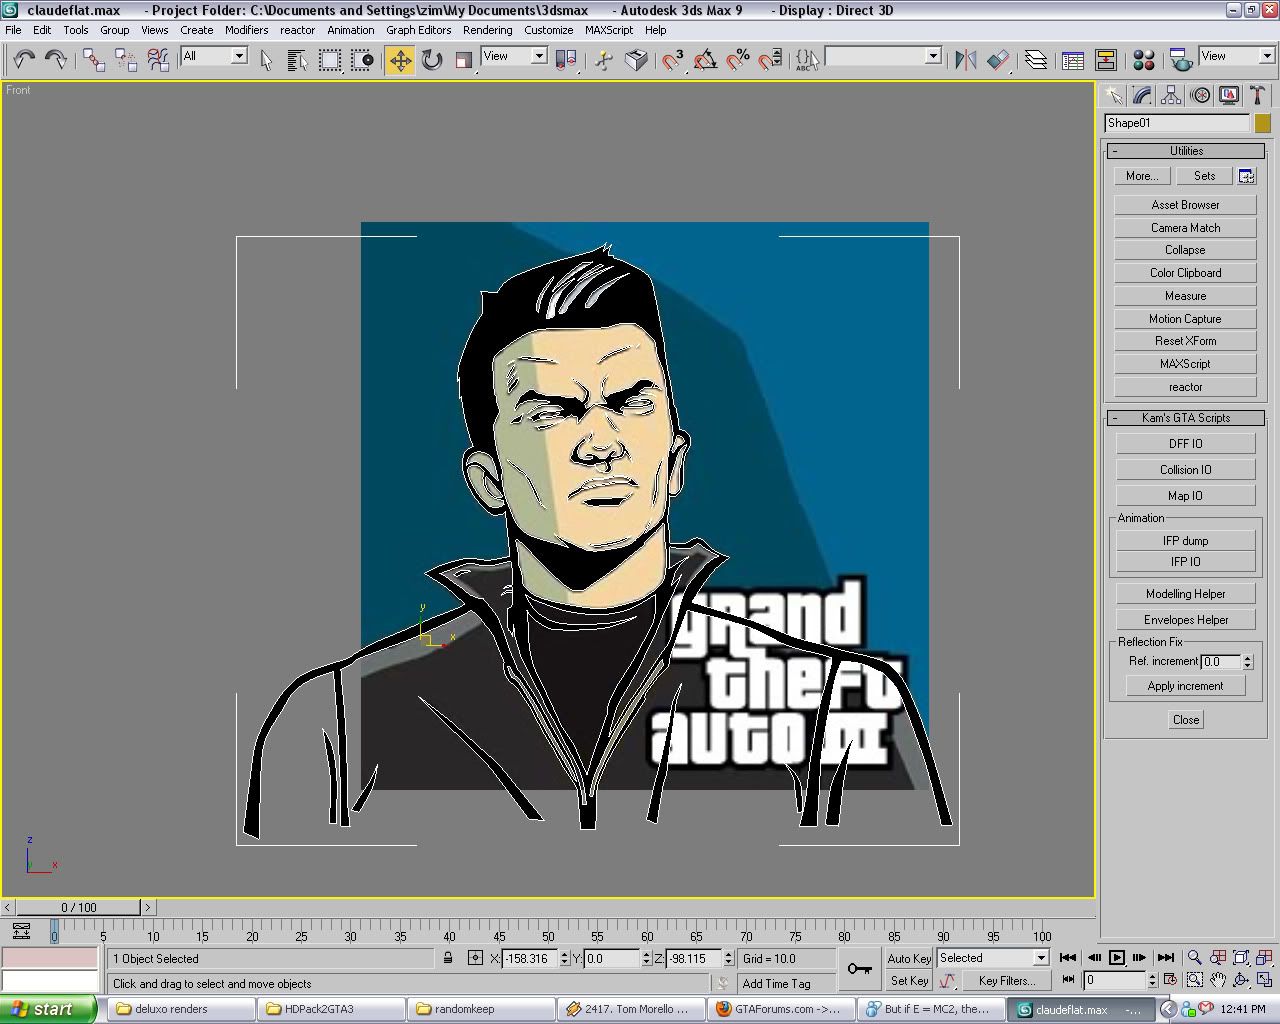The width and height of the screenshot is (1280, 1024).
Task: Toggle Spinner Snap icon
Action: click(x=770, y=60)
